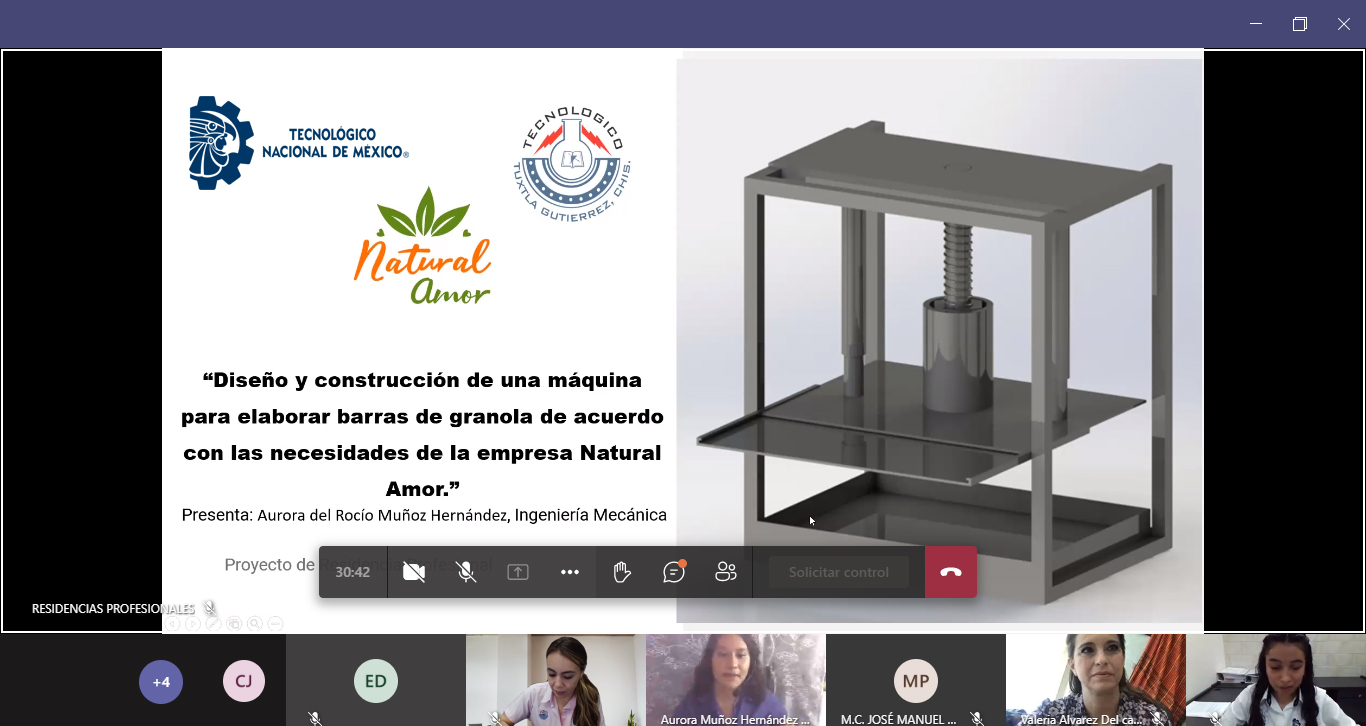Image resolution: width=1366 pixels, height=726 pixels.
Task: Select the CJ participant avatar
Action: point(244,682)
